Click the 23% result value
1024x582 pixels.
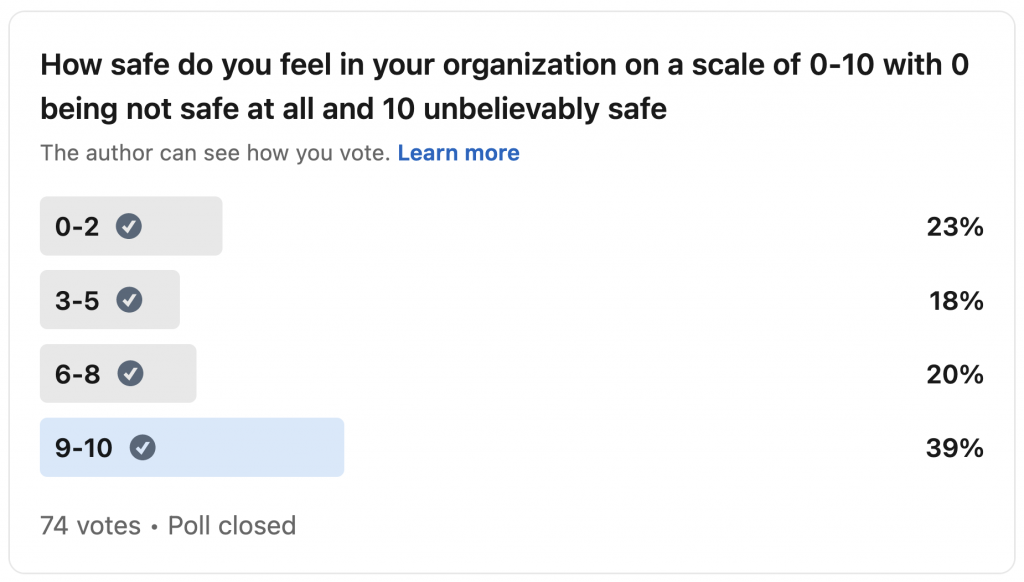point(955,227)
